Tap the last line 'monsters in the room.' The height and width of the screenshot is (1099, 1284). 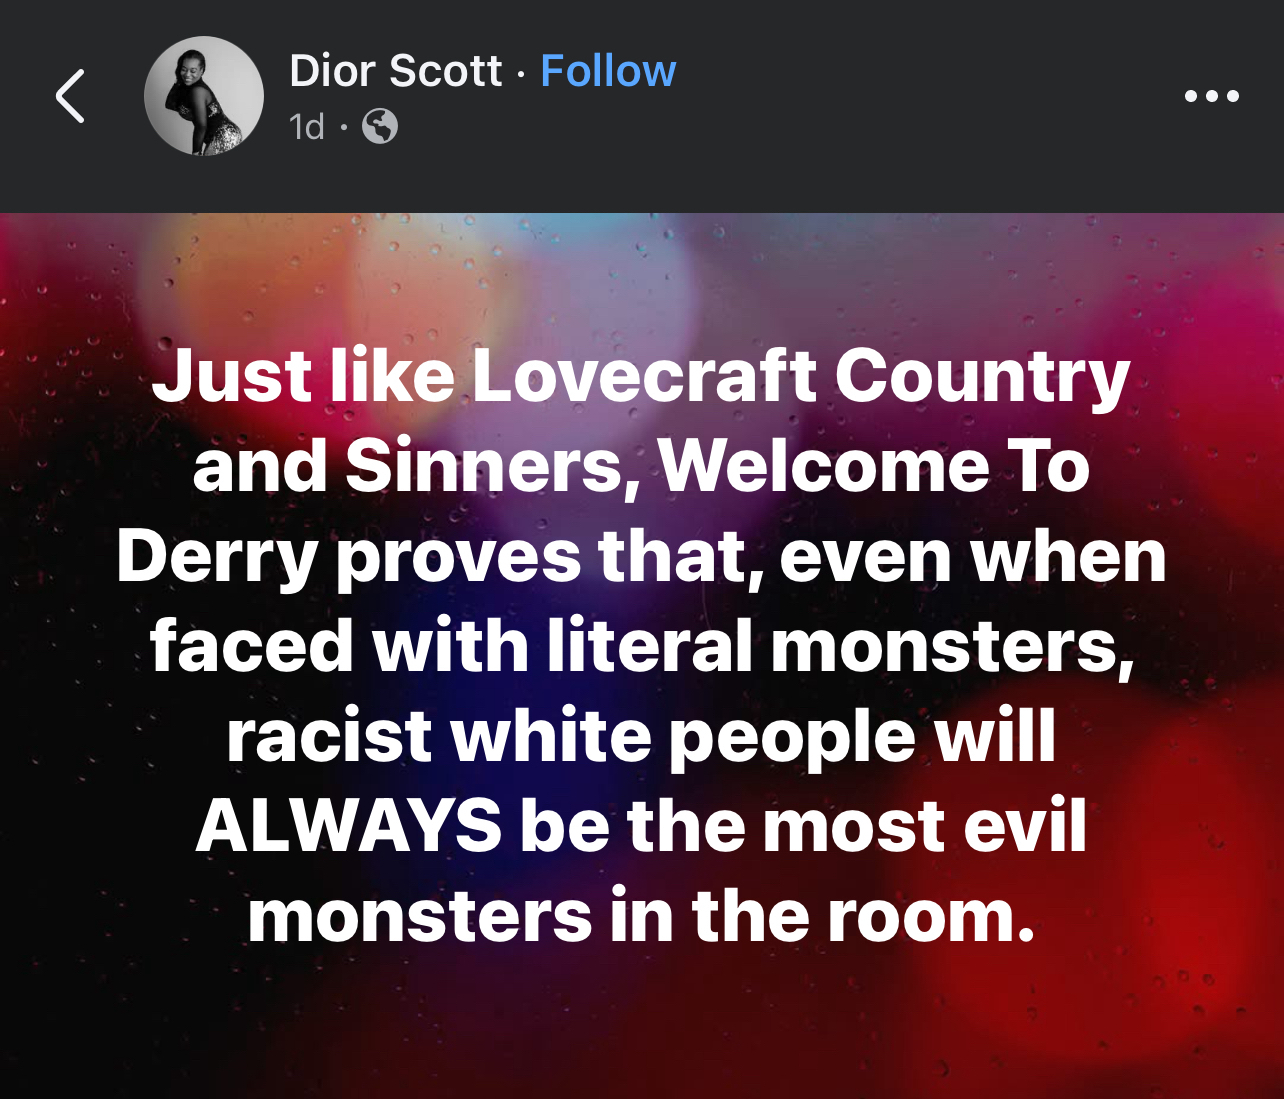coord(641,917)
